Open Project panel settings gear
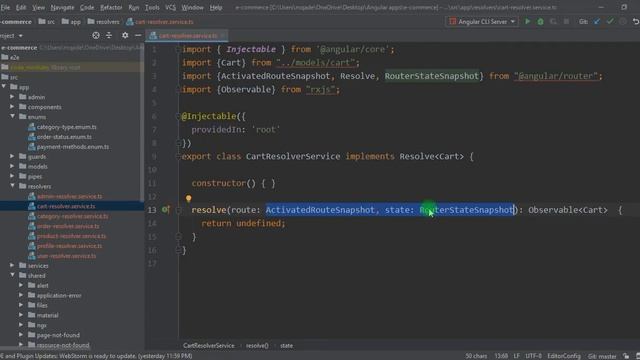640x360 pixels. [x=125, y=36]
